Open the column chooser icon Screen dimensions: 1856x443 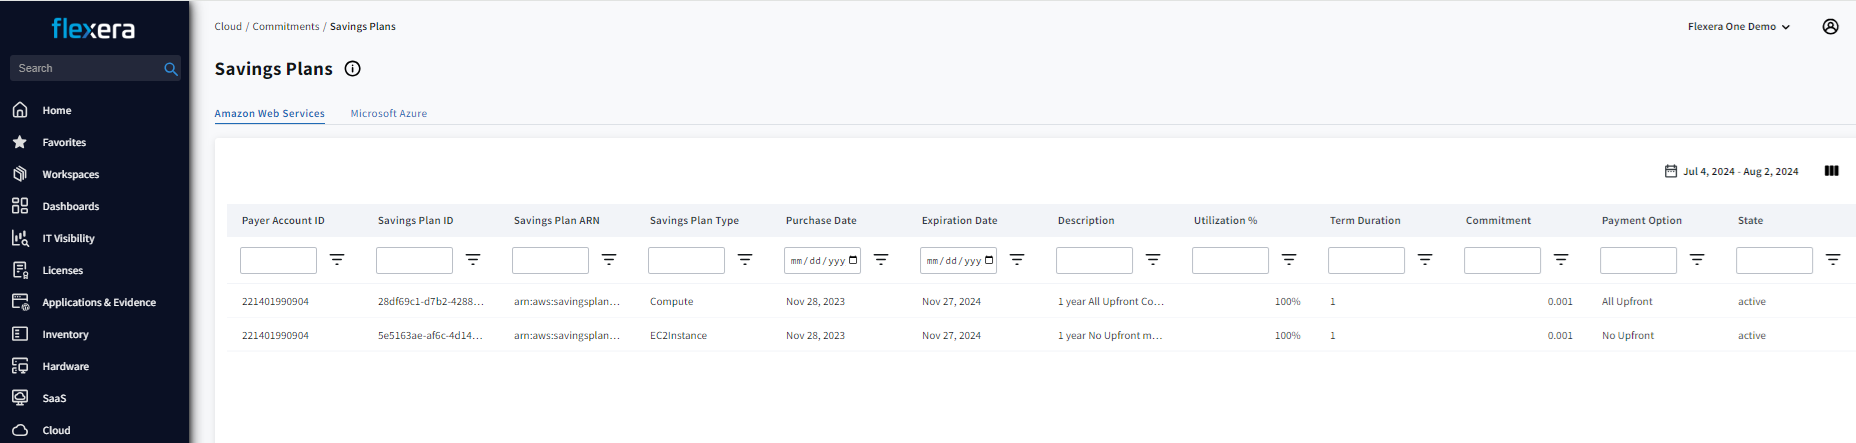click(x=1831, y=171)
